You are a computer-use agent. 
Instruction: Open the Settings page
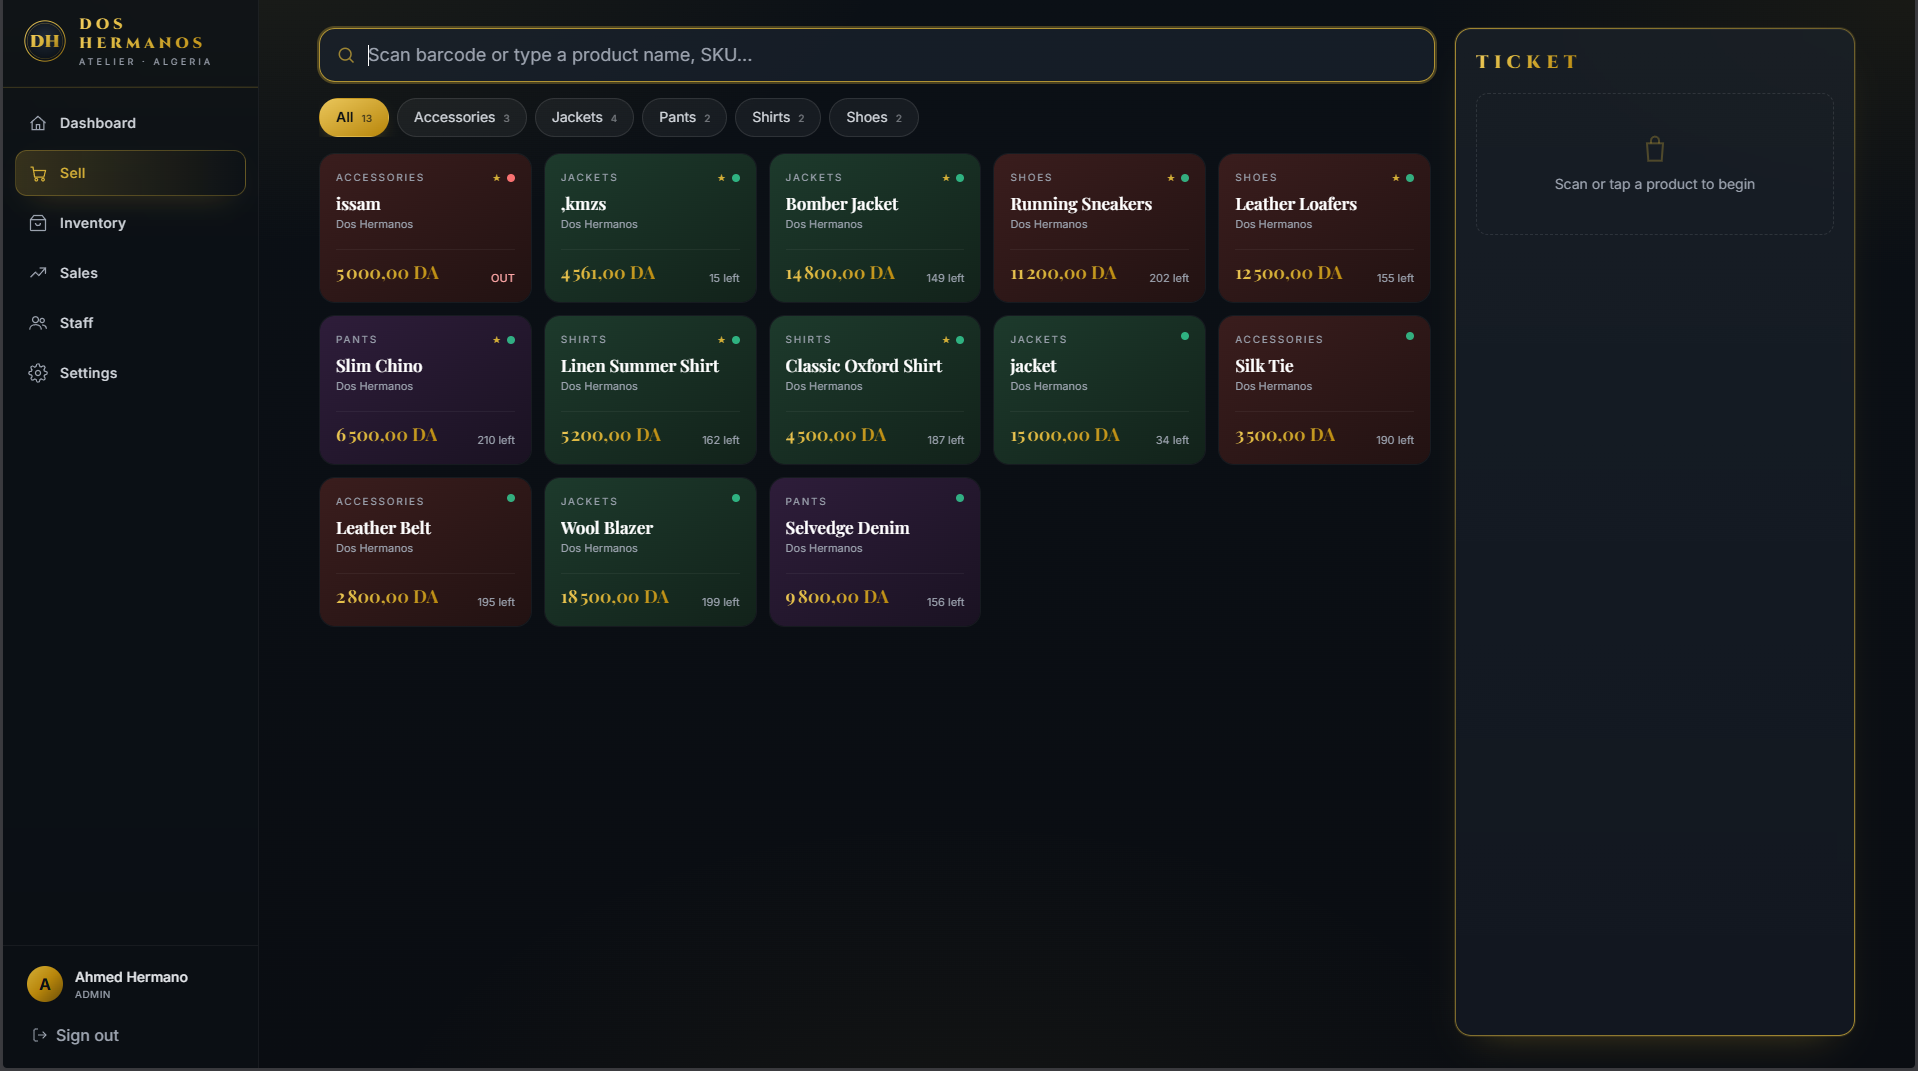coord(130,373)
